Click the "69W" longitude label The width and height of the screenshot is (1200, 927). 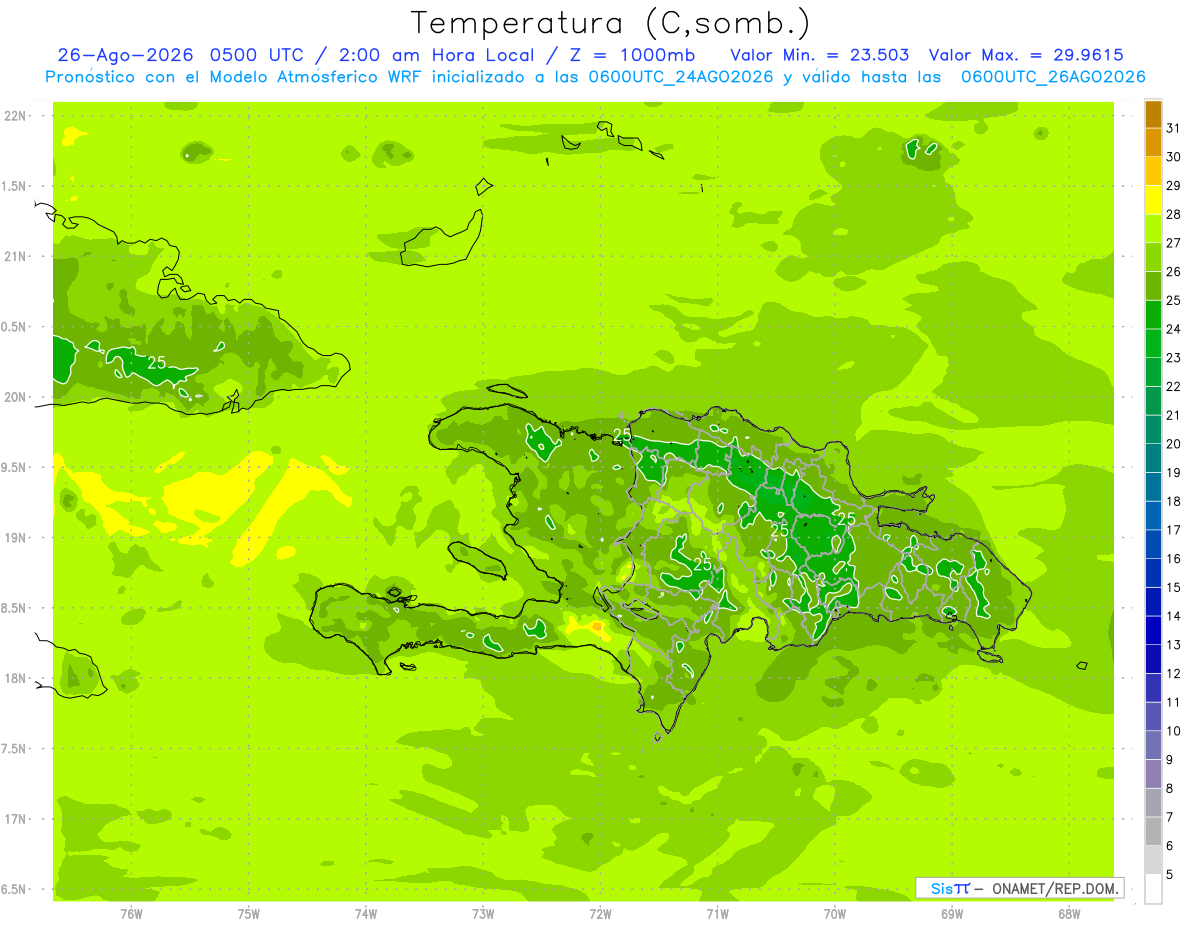[952, 913]
